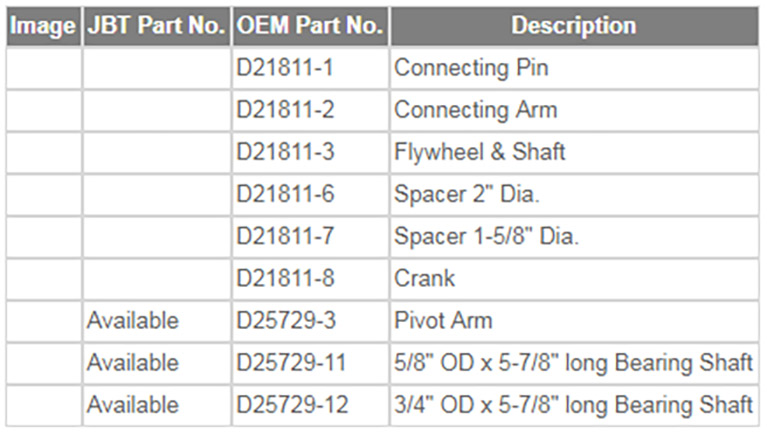767x434 pixels.
Task: Click the Description column header
Action: click(x=573, y=27)
